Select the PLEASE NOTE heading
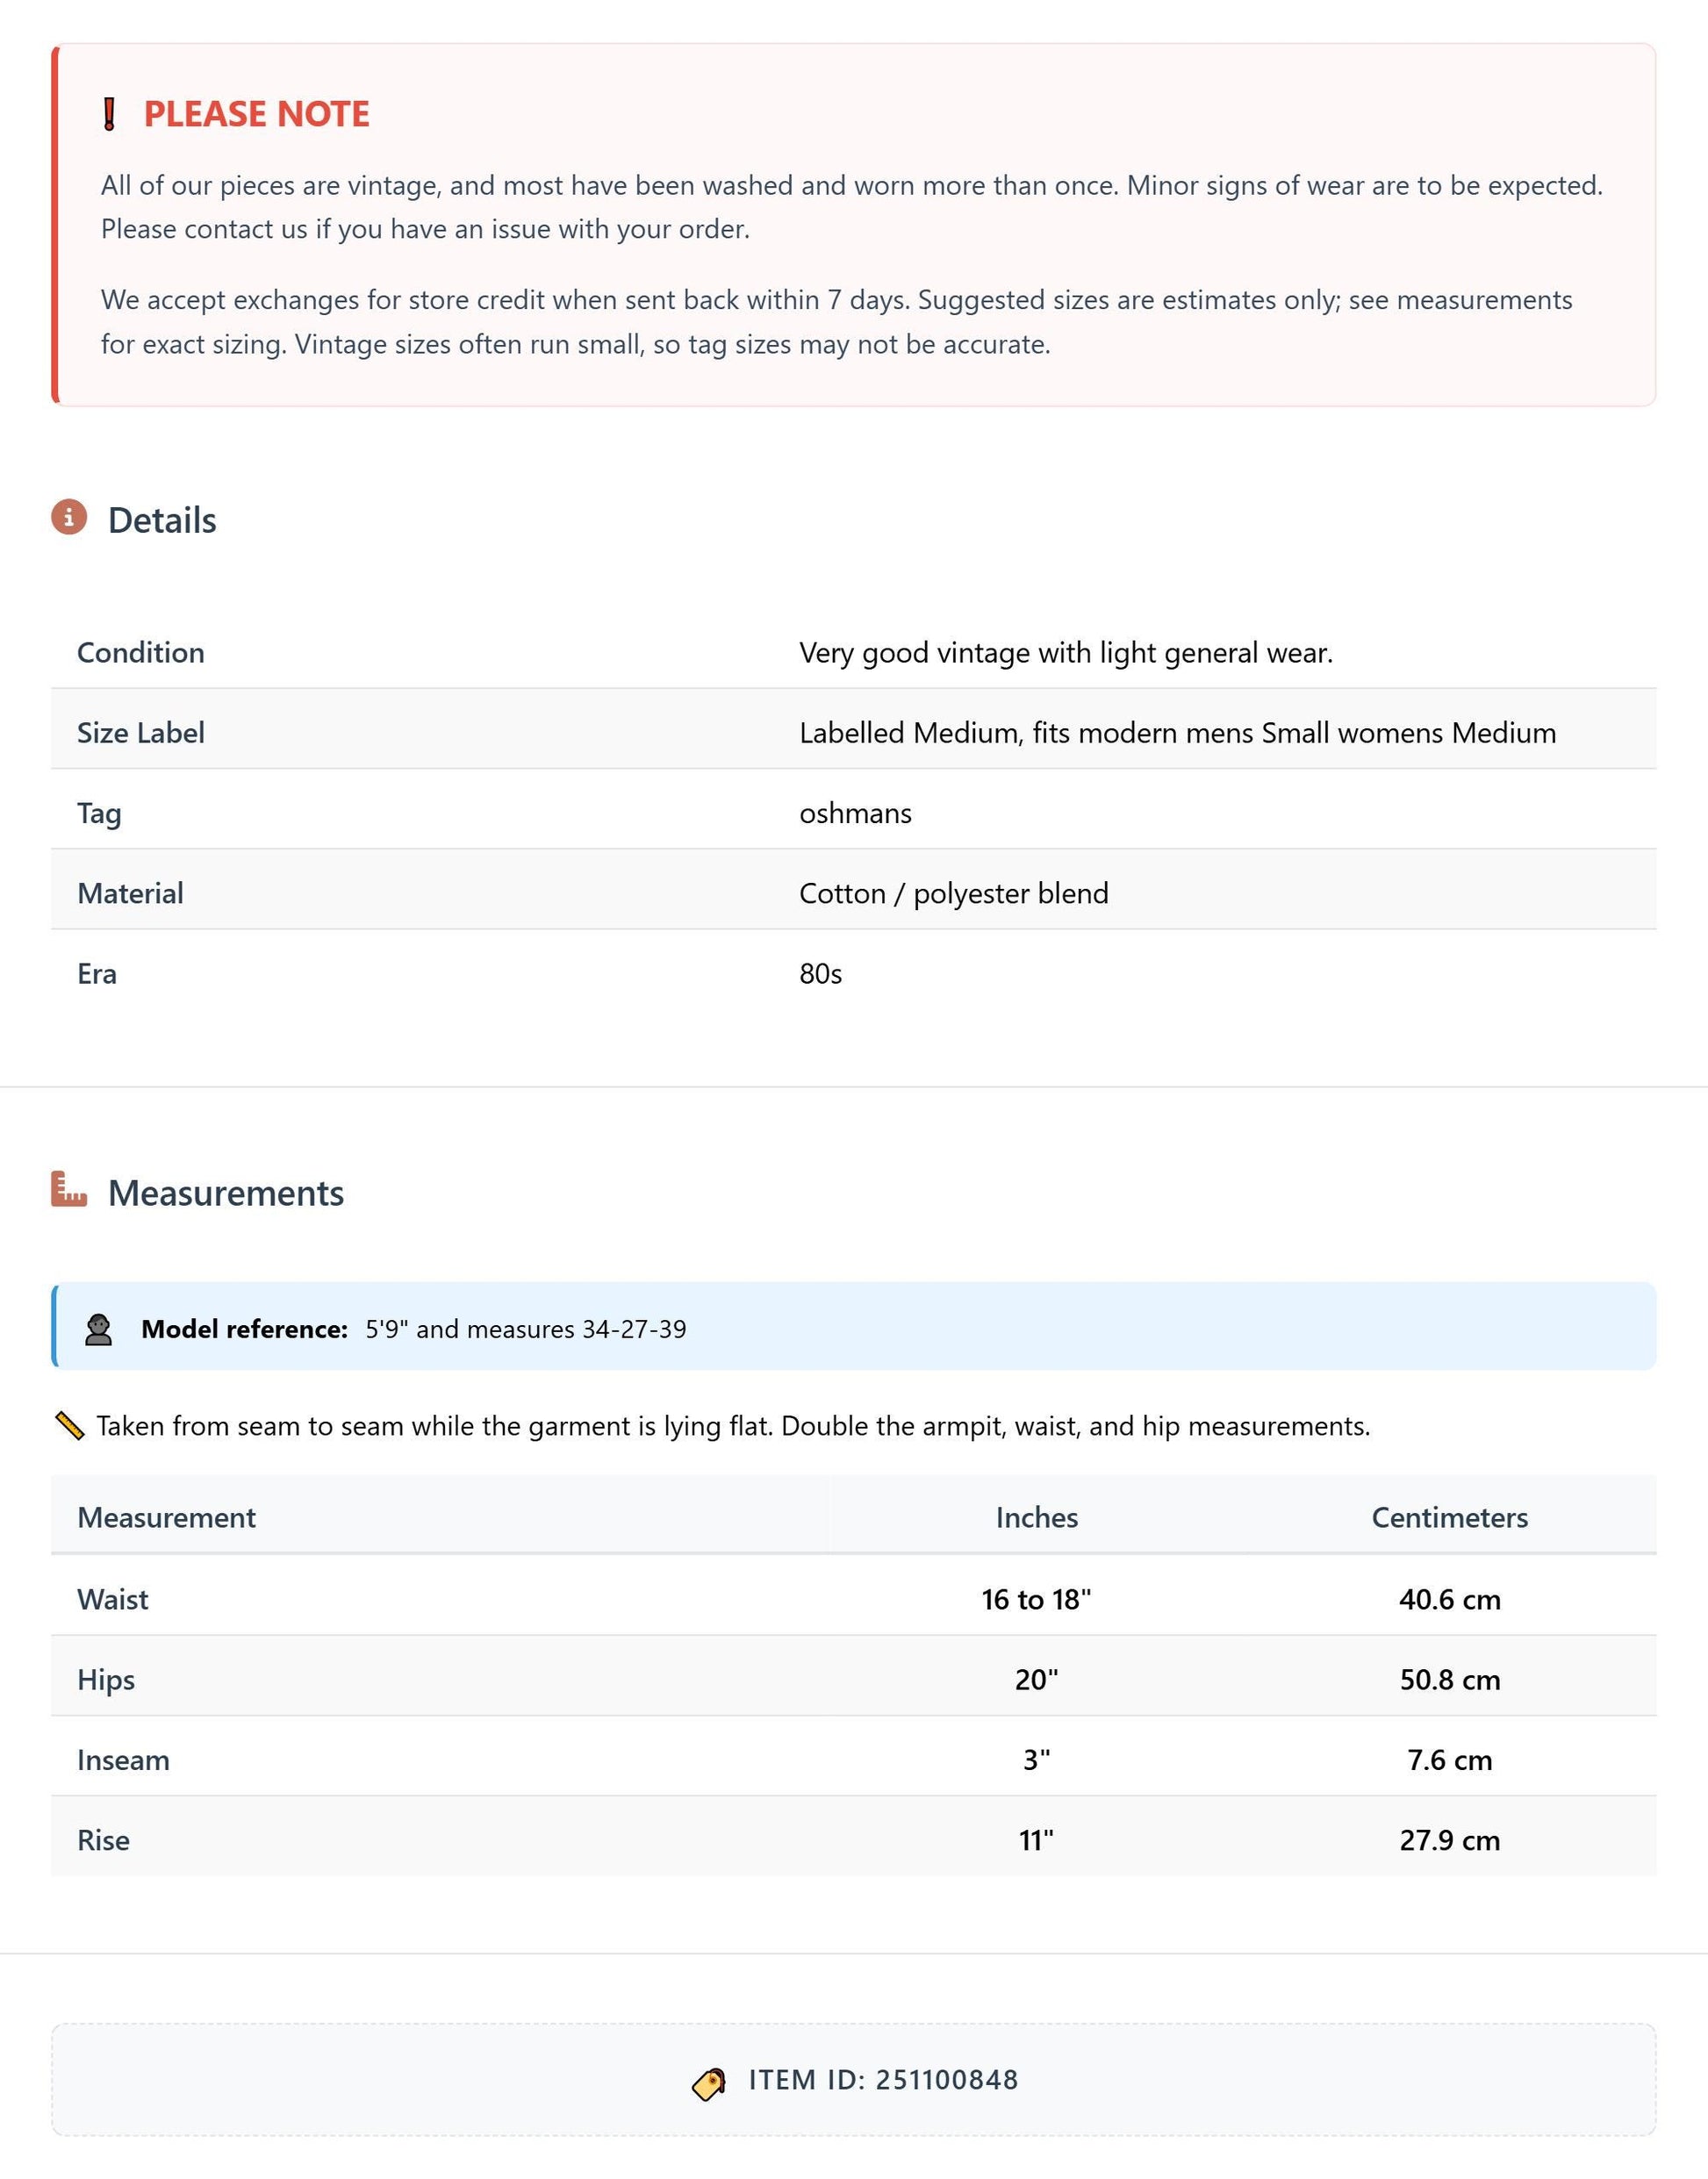Viewport: 1708px width, 2179px height. [256, 114]
